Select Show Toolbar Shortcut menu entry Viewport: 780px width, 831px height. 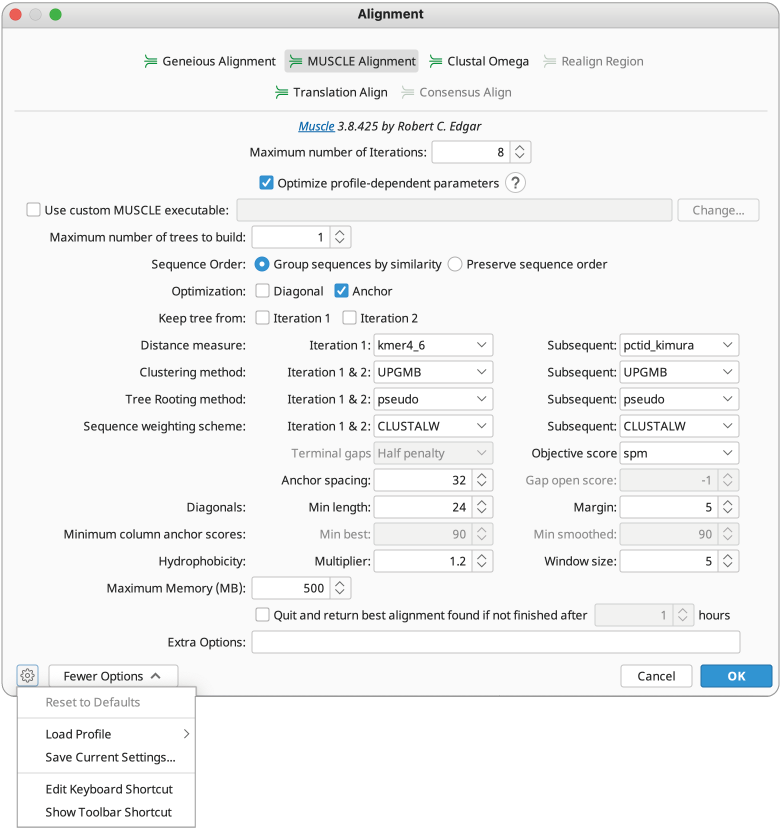point(108,812)
